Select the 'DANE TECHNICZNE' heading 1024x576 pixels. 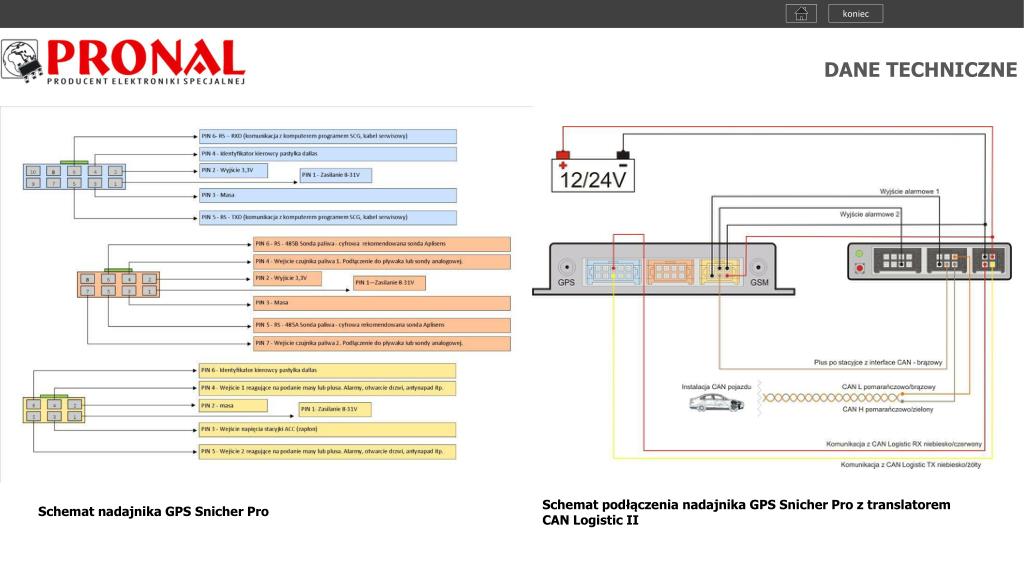[920, 70]
